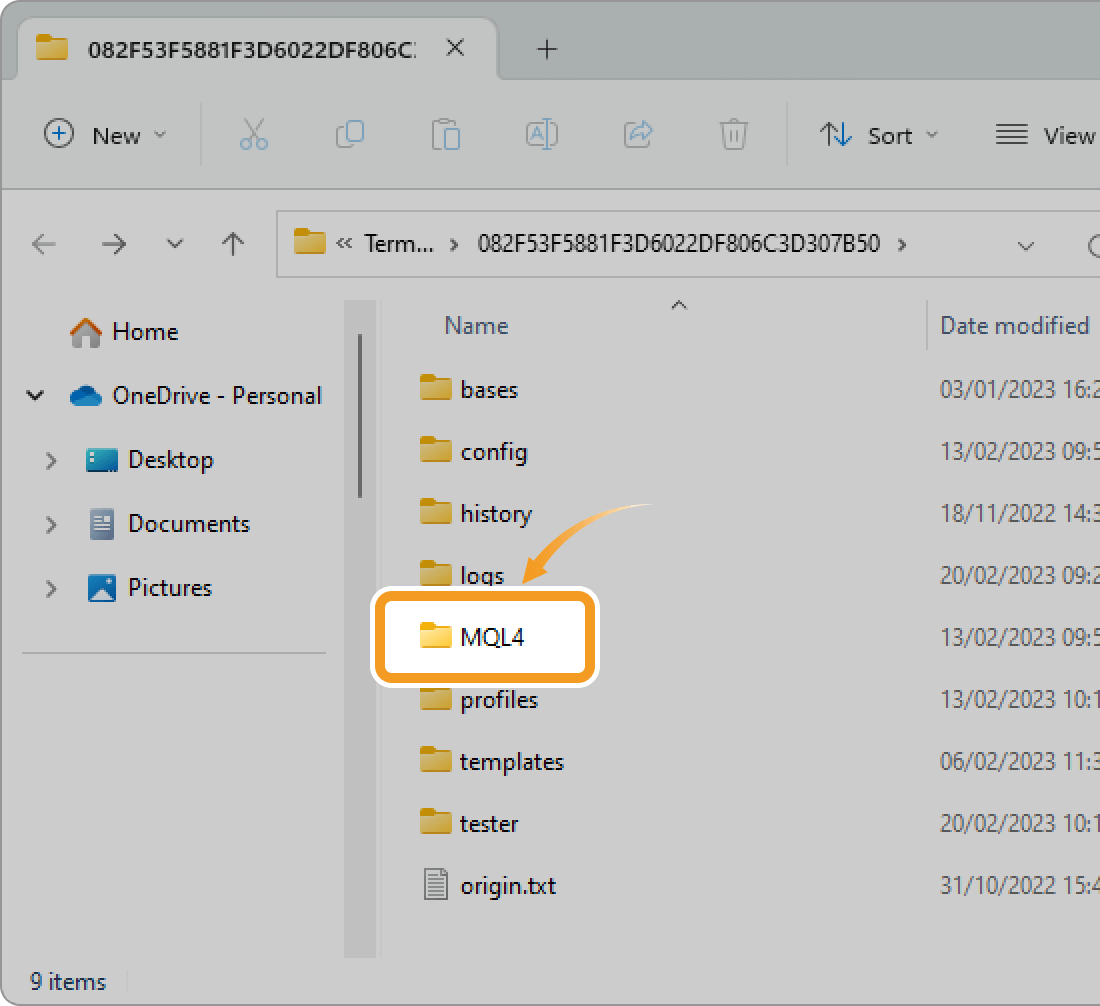This screenshot has height=1006, width=1100.
Task: Click the Rename icon in toolbar
Action: [541, 135]
